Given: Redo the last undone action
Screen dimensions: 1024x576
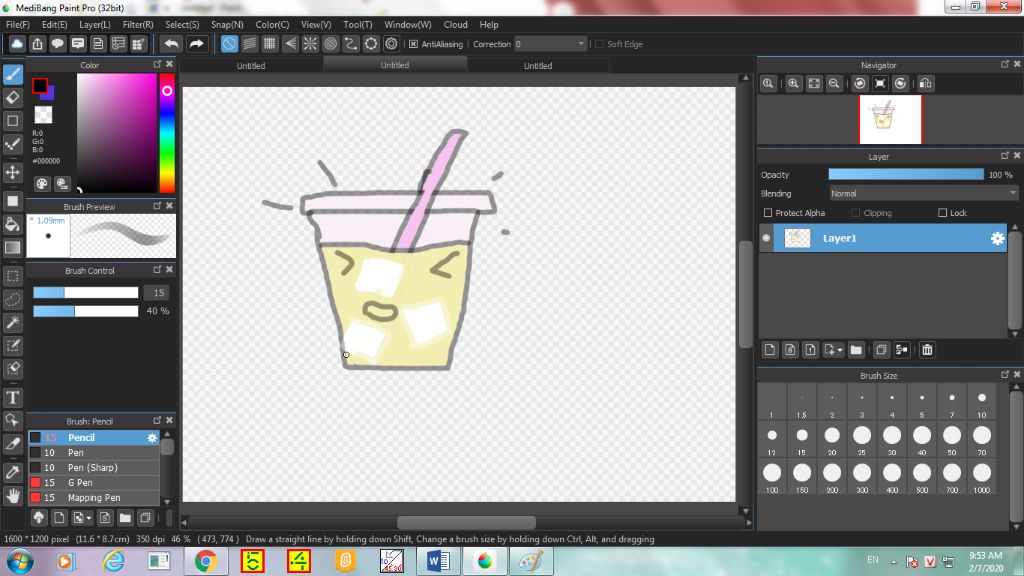Looking at the screenshot, I should (x=196, y=44).
